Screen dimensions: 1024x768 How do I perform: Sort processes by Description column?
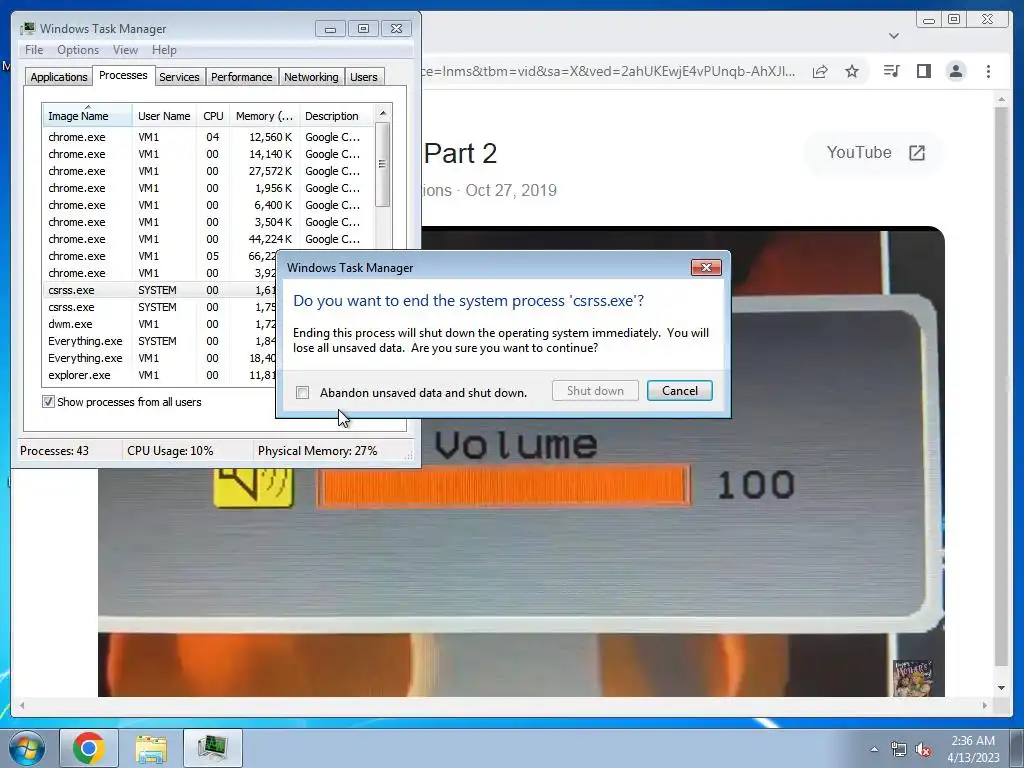tap(336, 116)
